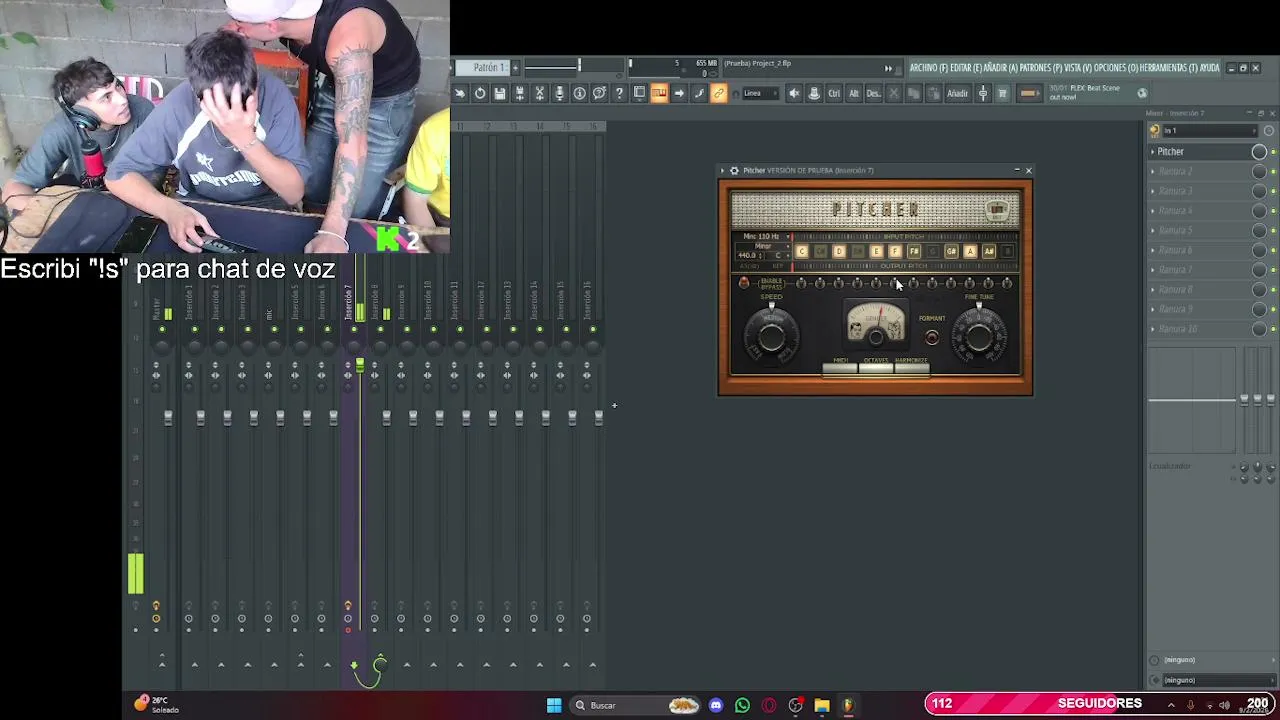Open Windows Start menu
This screenshot has height=720, width=1280.
click(x=554, y=705)
